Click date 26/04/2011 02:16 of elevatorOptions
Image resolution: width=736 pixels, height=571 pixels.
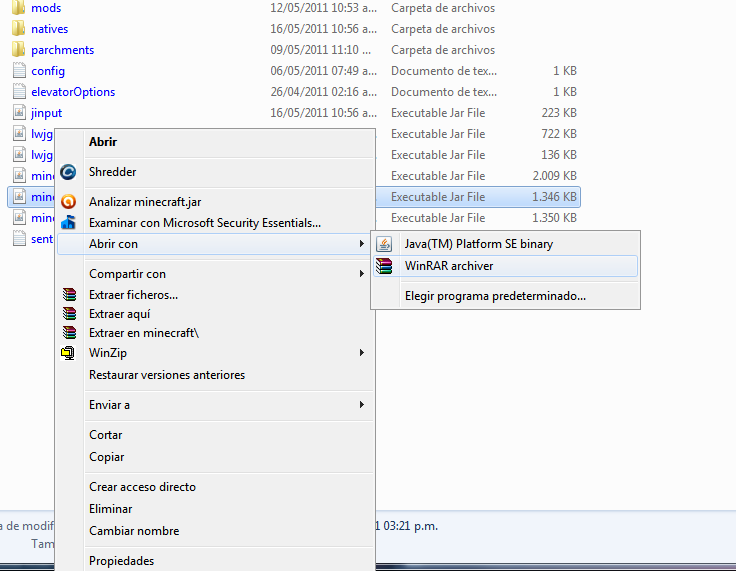point(323,92)
